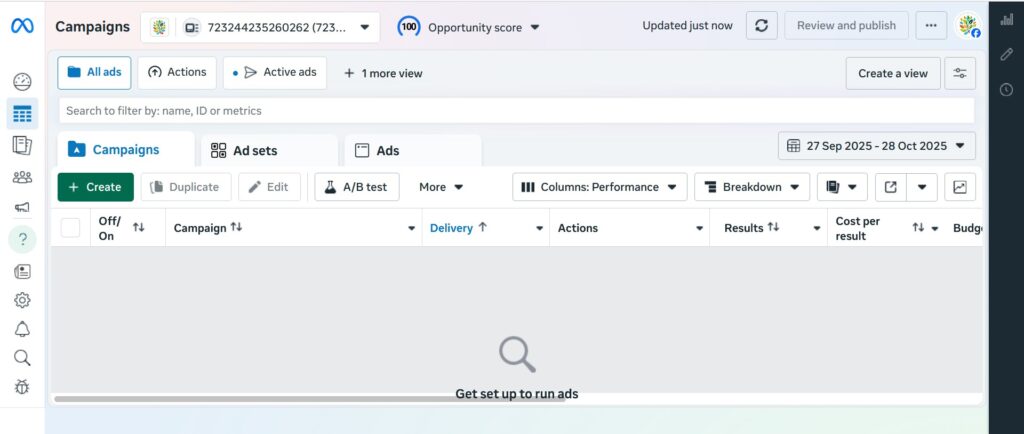Open the charts icon below date range

960,187
